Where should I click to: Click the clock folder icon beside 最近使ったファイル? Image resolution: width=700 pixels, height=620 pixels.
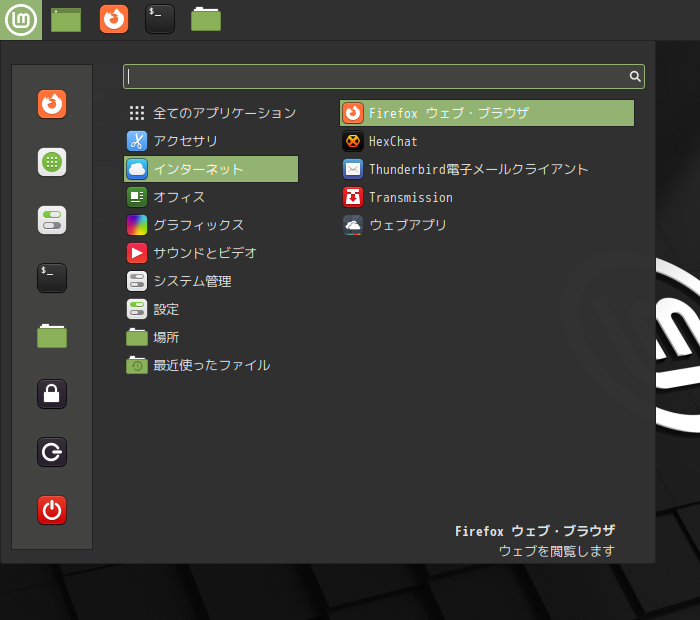[137, 365]
